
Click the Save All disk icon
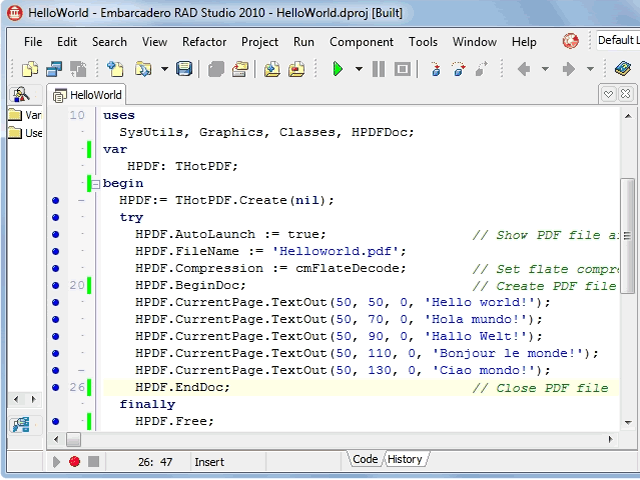(x=184, y=69)
